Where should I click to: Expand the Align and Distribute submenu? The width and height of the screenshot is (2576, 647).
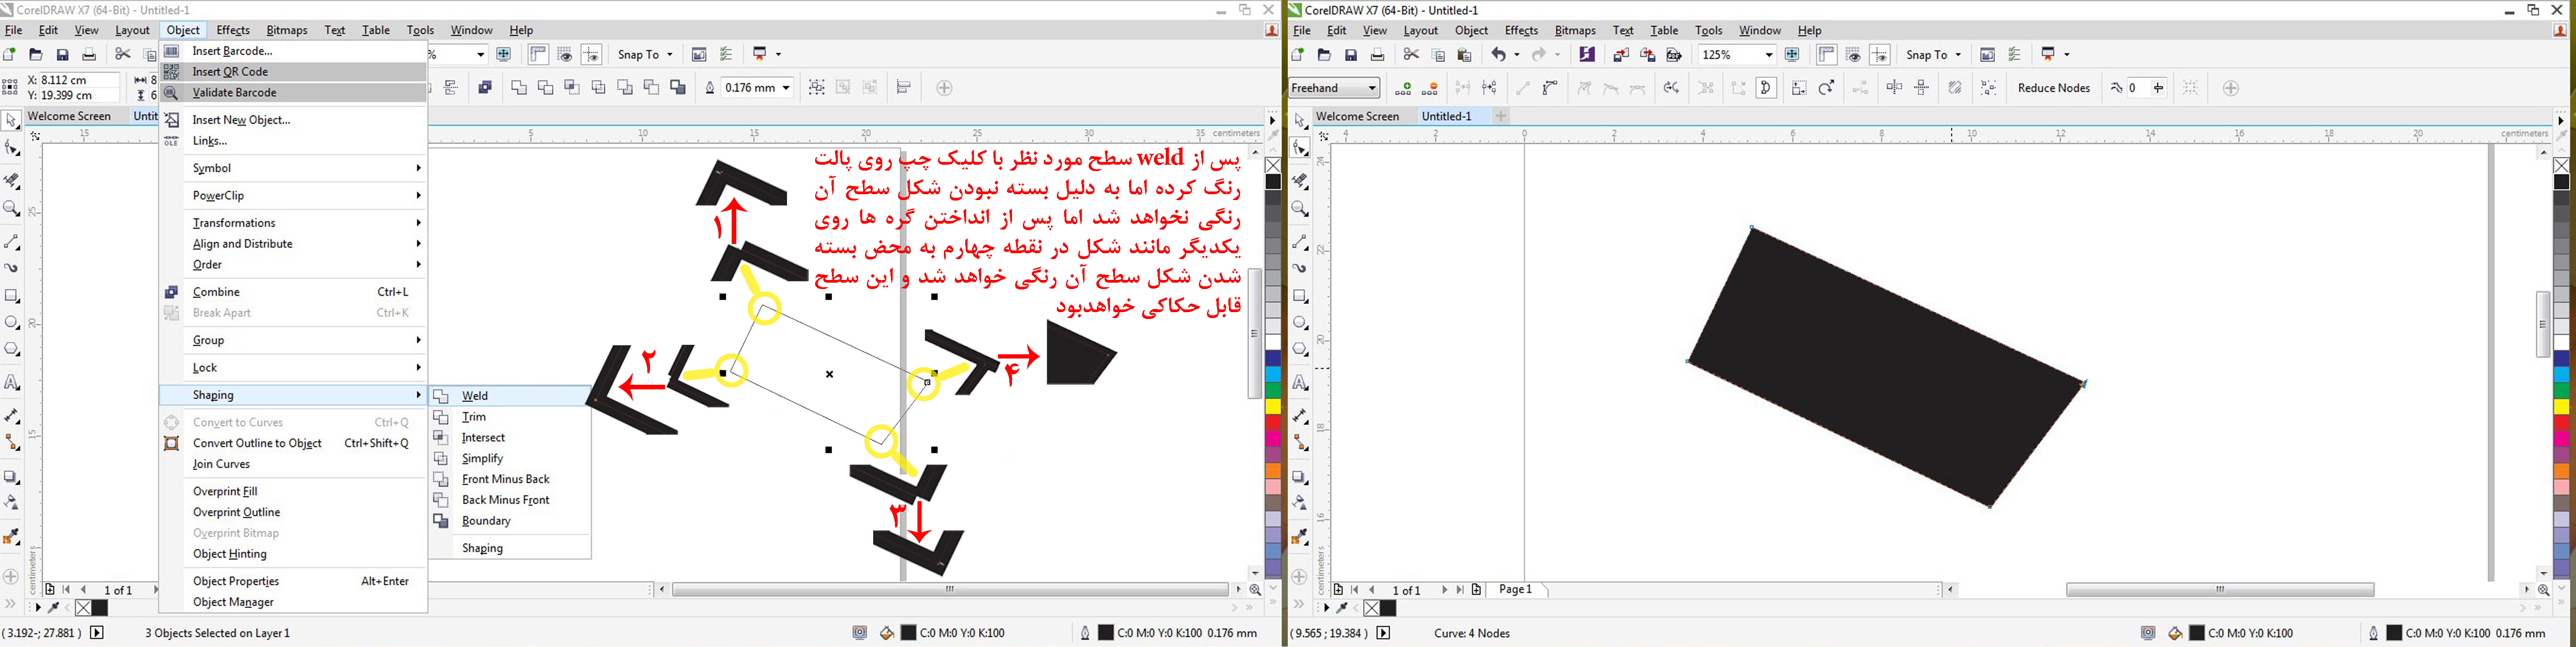coord(293,244)
